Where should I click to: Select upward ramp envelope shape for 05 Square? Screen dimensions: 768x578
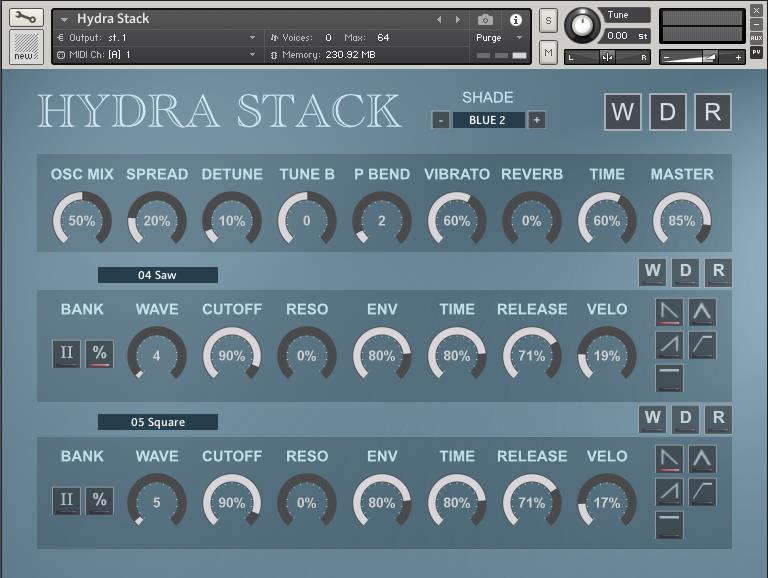[669, 492]
